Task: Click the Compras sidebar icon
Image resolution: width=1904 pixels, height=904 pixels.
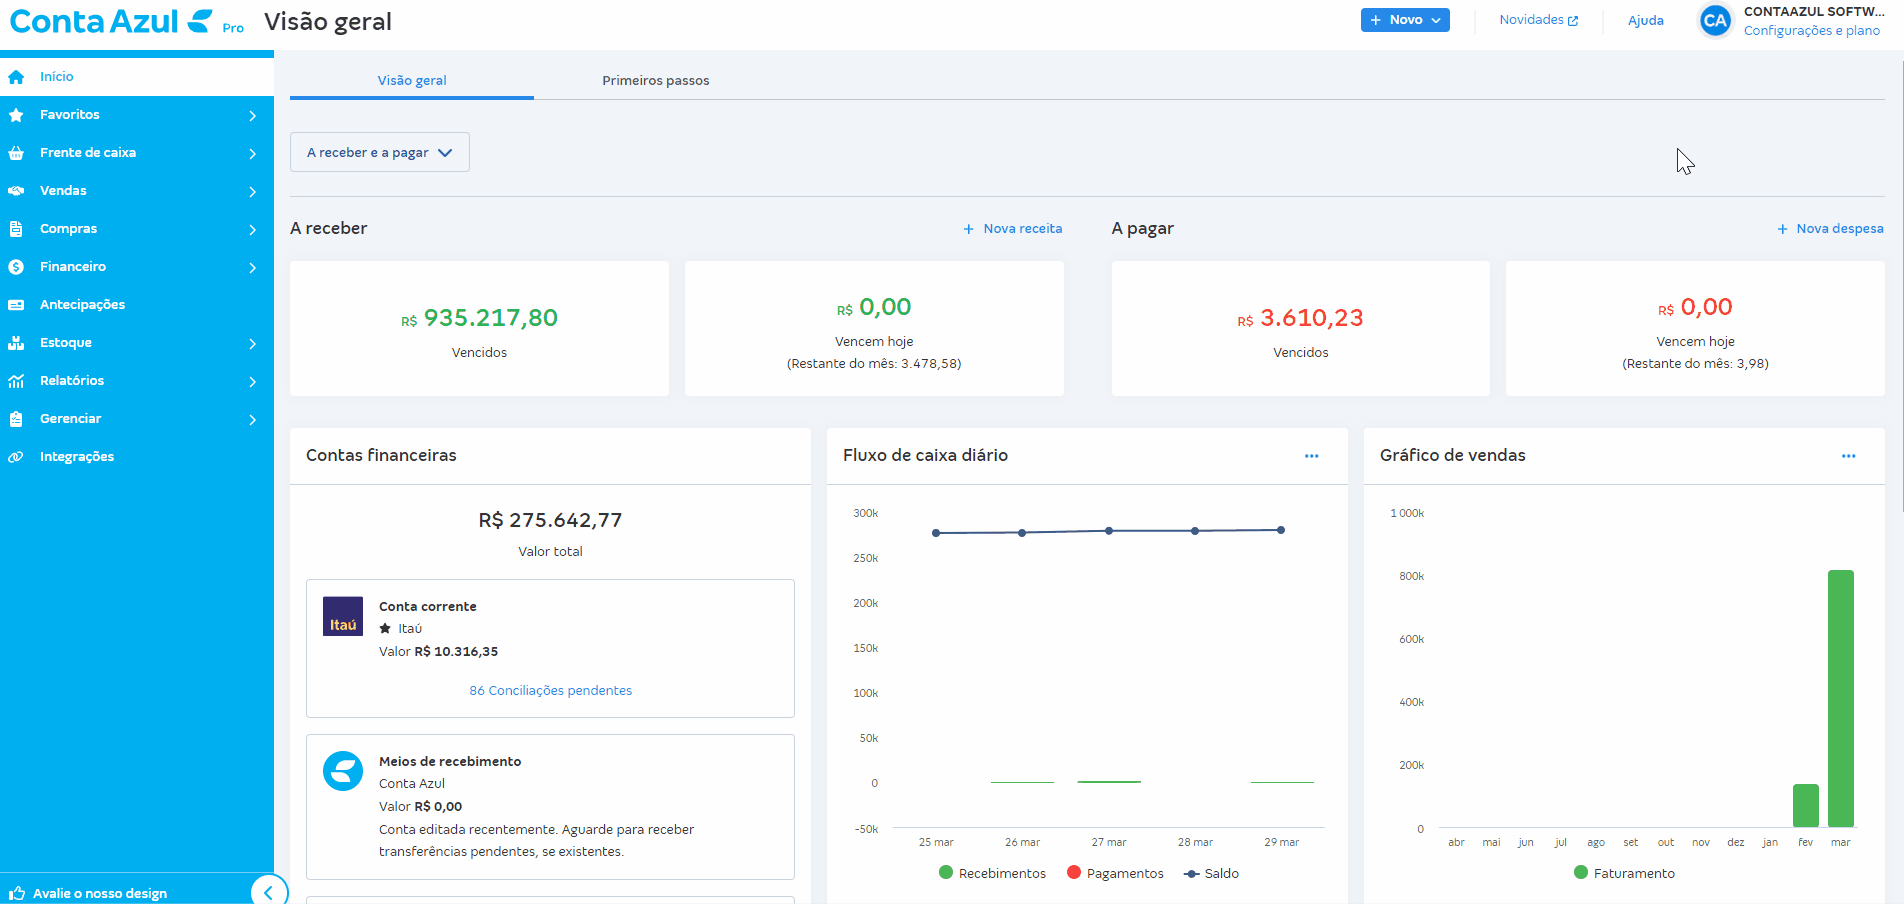Action: (17, 228)
